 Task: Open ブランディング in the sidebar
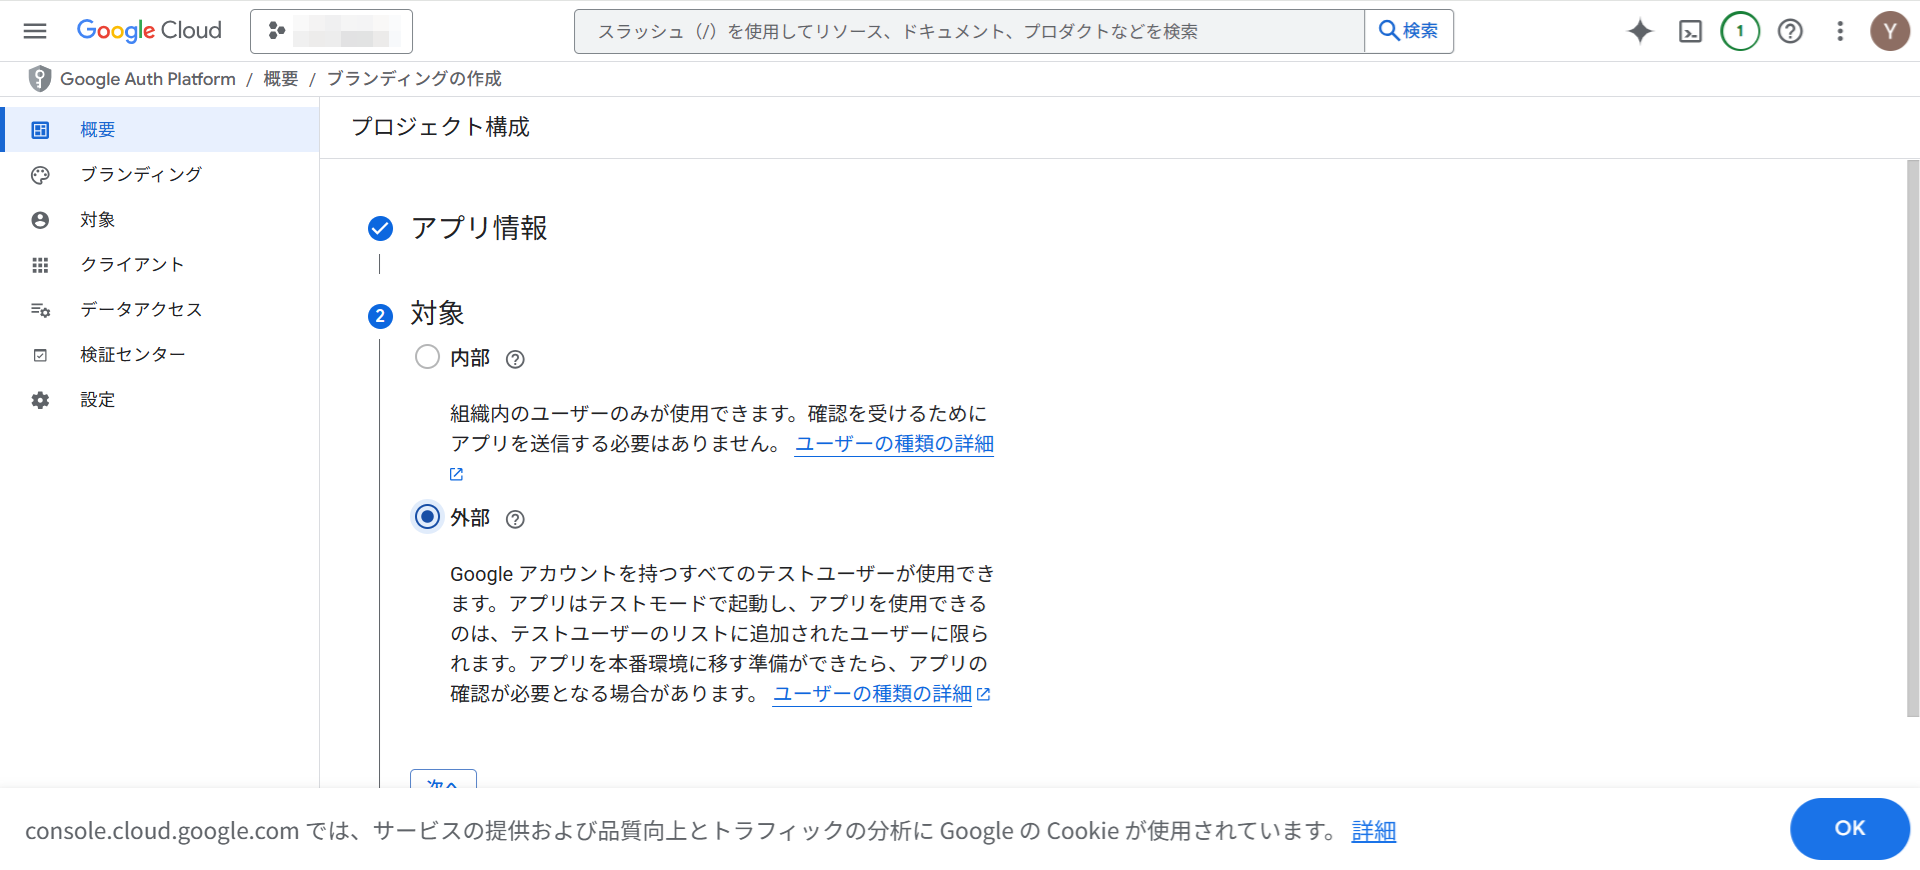coord(141,175)
